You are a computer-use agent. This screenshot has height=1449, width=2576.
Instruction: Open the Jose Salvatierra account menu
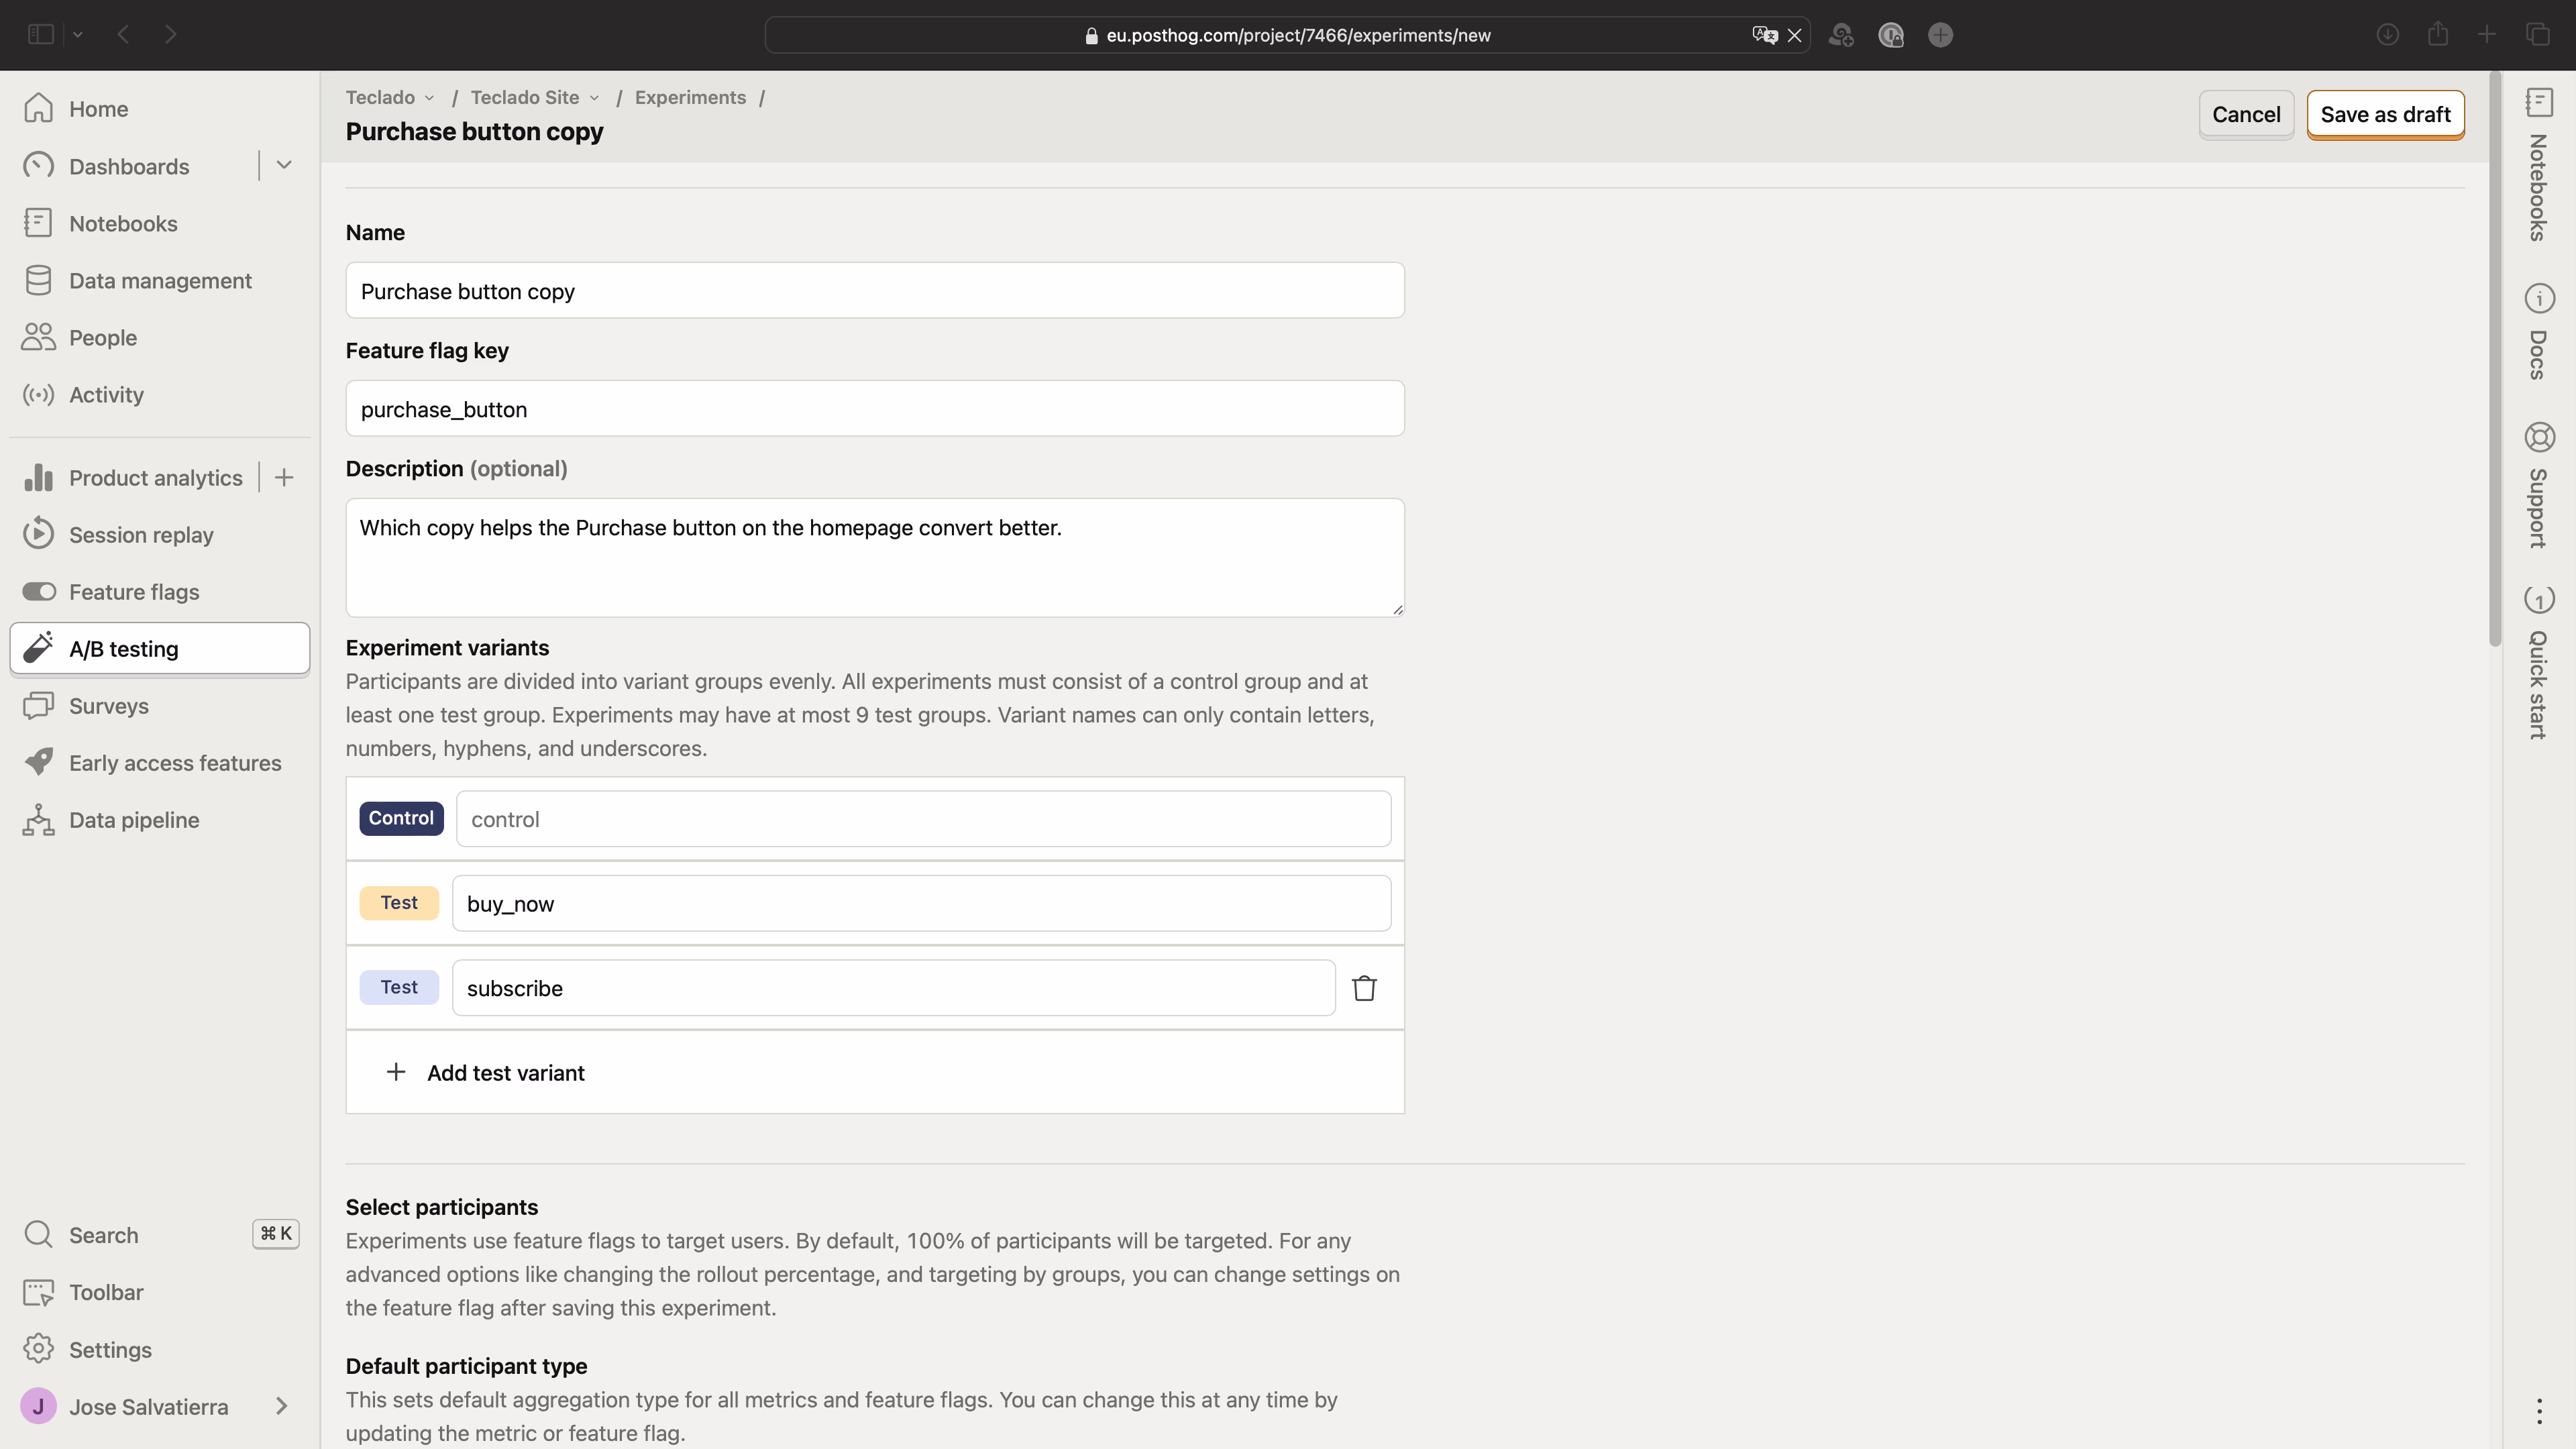click(x=160, y=1406)
